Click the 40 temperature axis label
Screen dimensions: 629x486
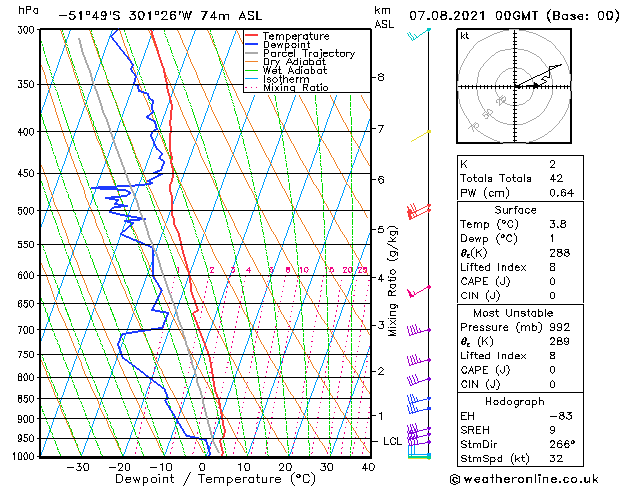click(368, 467)
